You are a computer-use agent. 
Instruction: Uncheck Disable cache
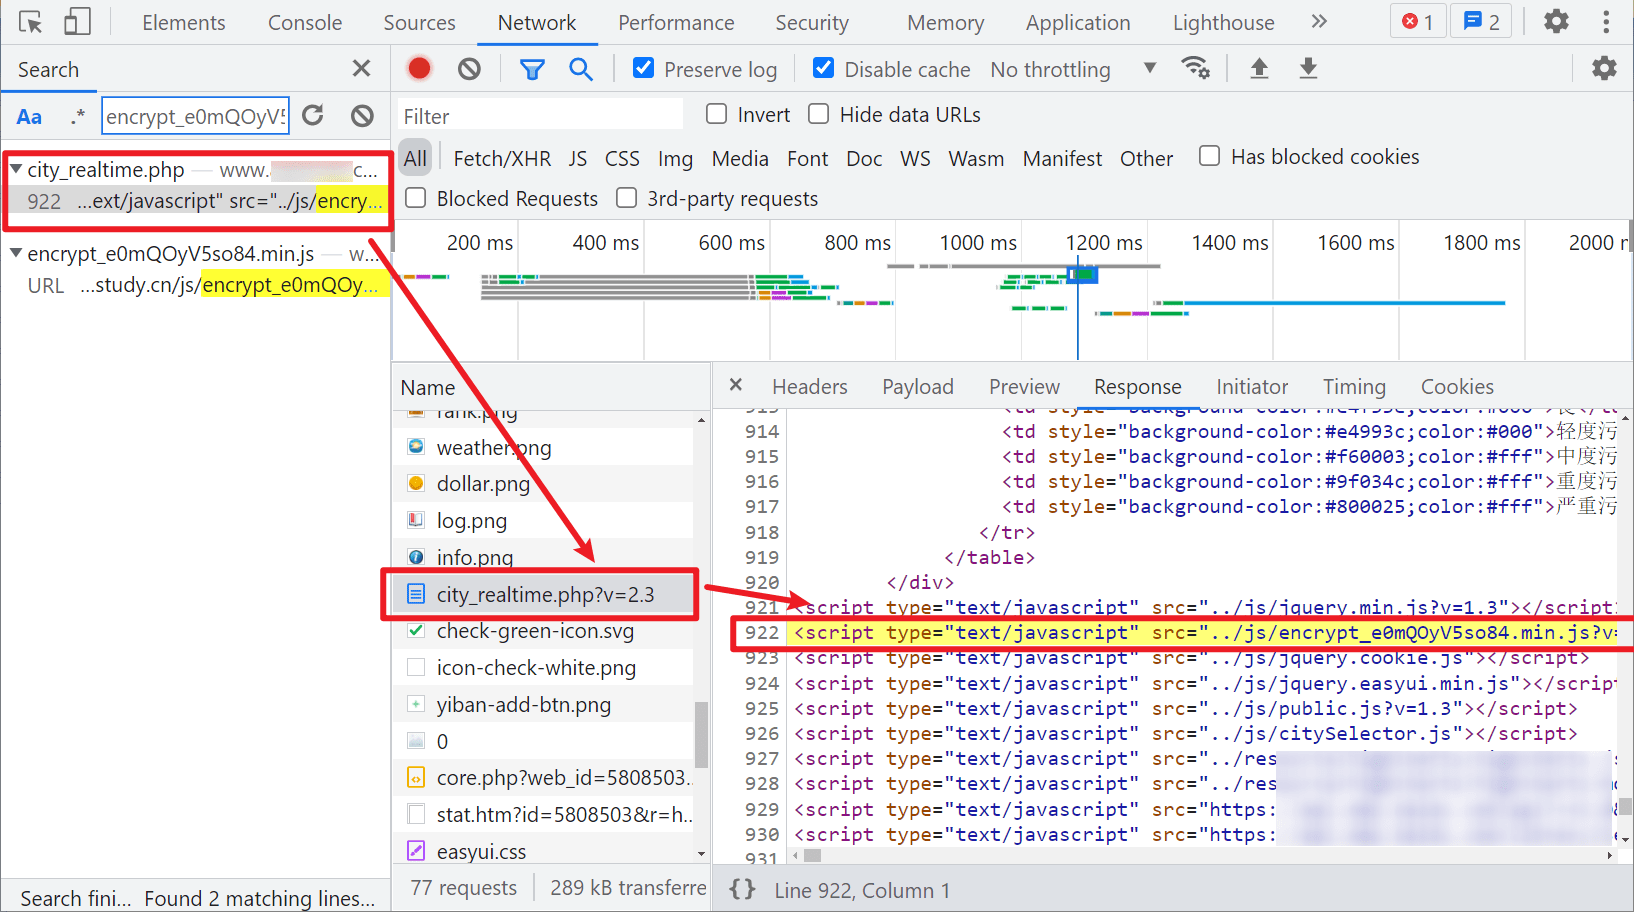pyautogui.click(x=824, y=68)
